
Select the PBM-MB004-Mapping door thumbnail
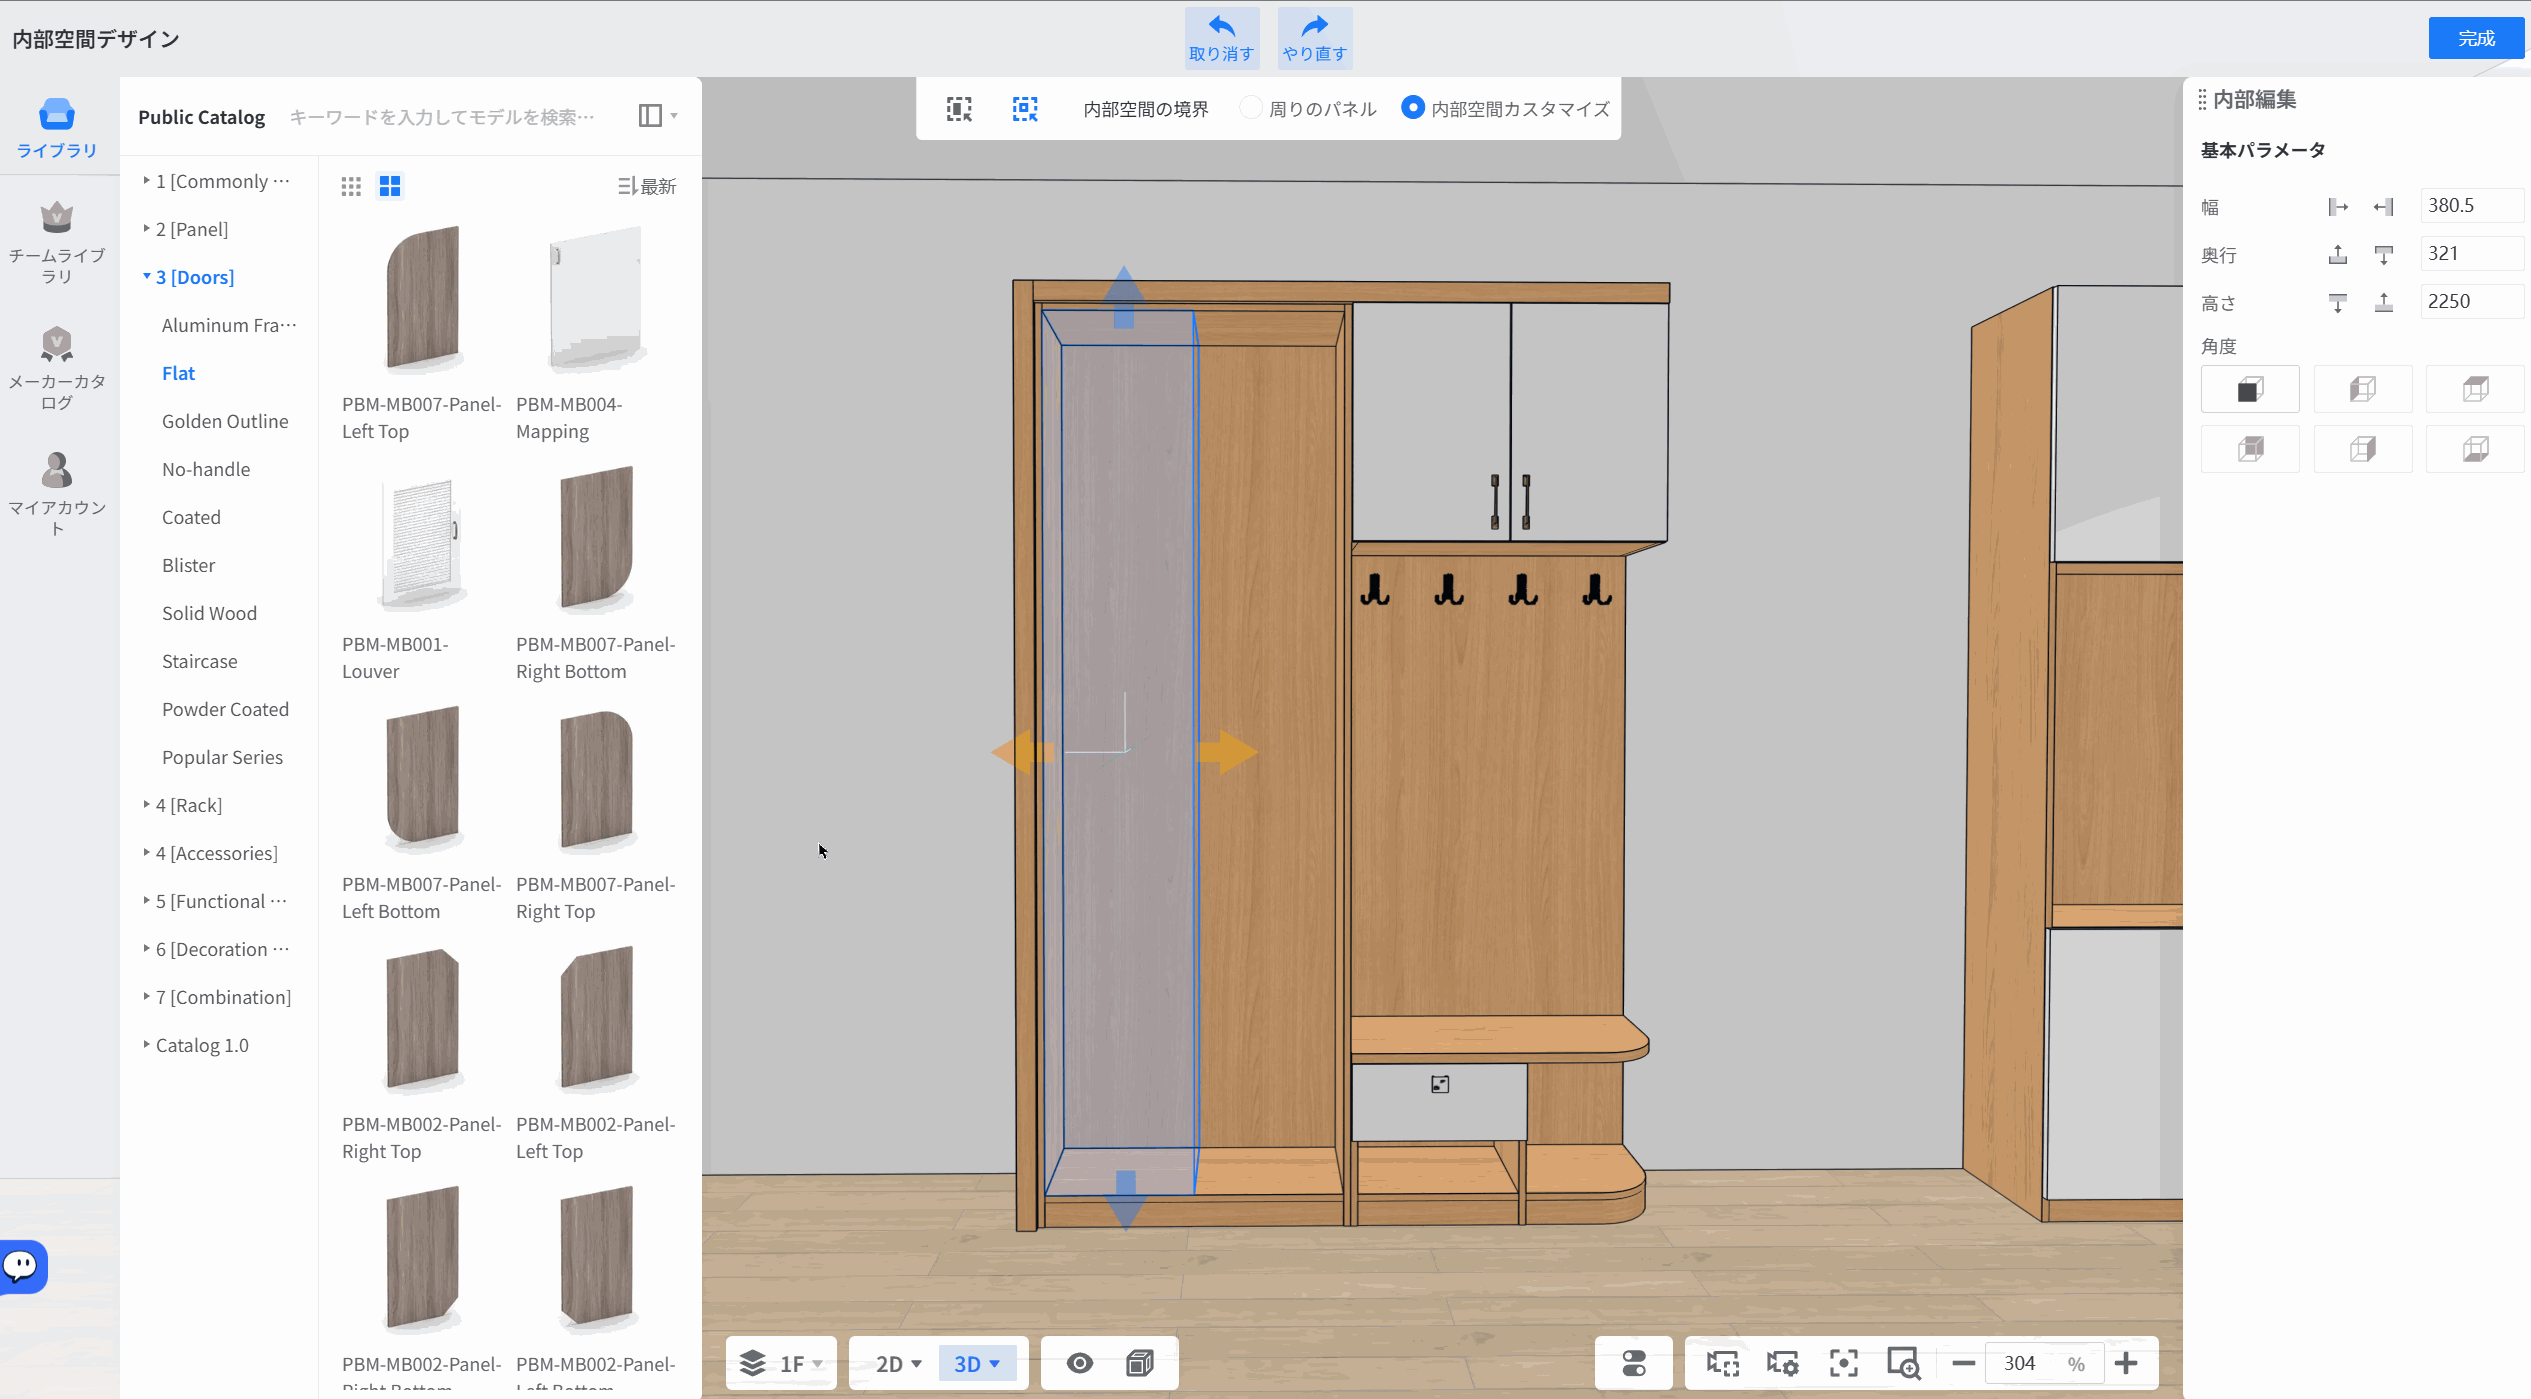click(x=596, y=298)
